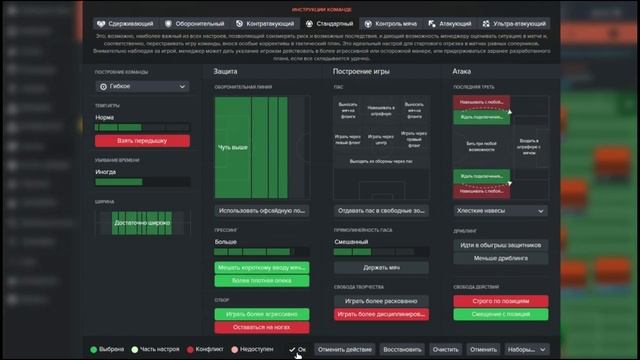Toggle the upper Ждать подключения zone
Viewport: 640px width, 360px height.
coord(482,117)
